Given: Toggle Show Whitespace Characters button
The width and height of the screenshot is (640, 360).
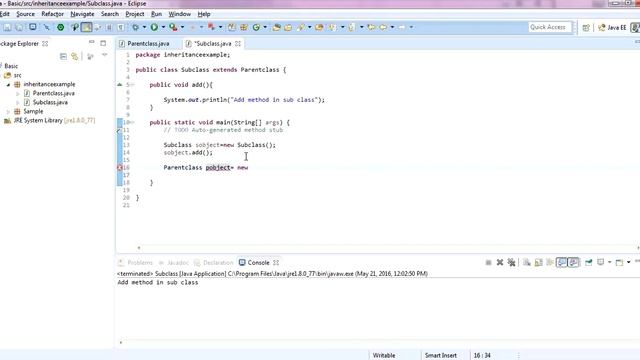Looking at the screenshot, I should 121,27.
